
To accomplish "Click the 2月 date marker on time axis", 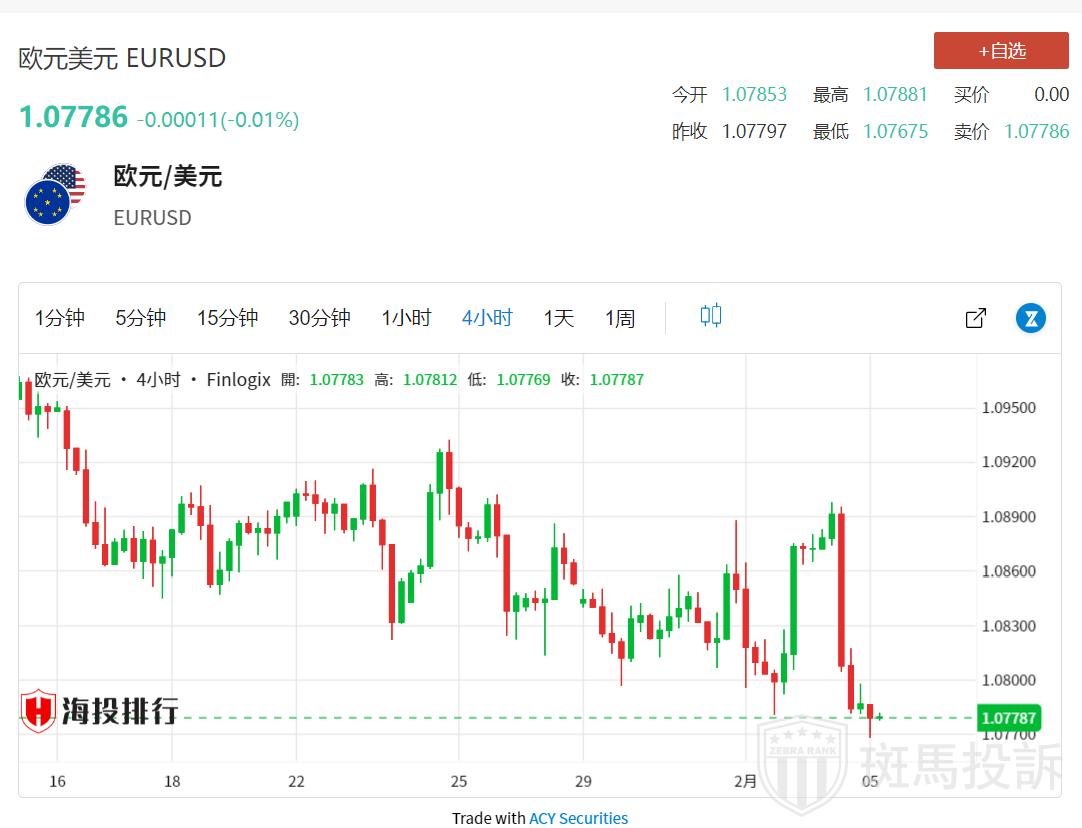I will tap(745, 781).
